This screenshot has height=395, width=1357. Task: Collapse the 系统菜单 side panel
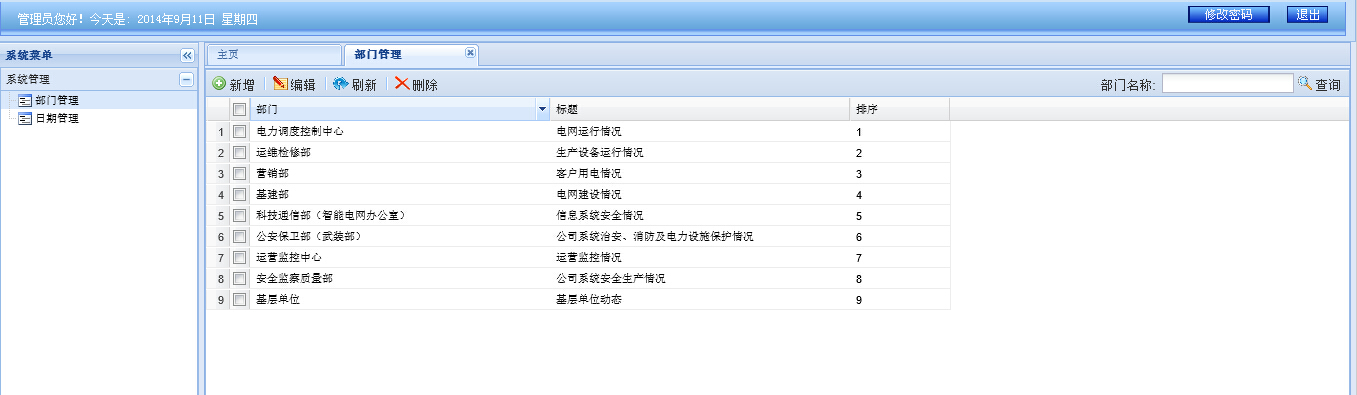tap(186, 55)
